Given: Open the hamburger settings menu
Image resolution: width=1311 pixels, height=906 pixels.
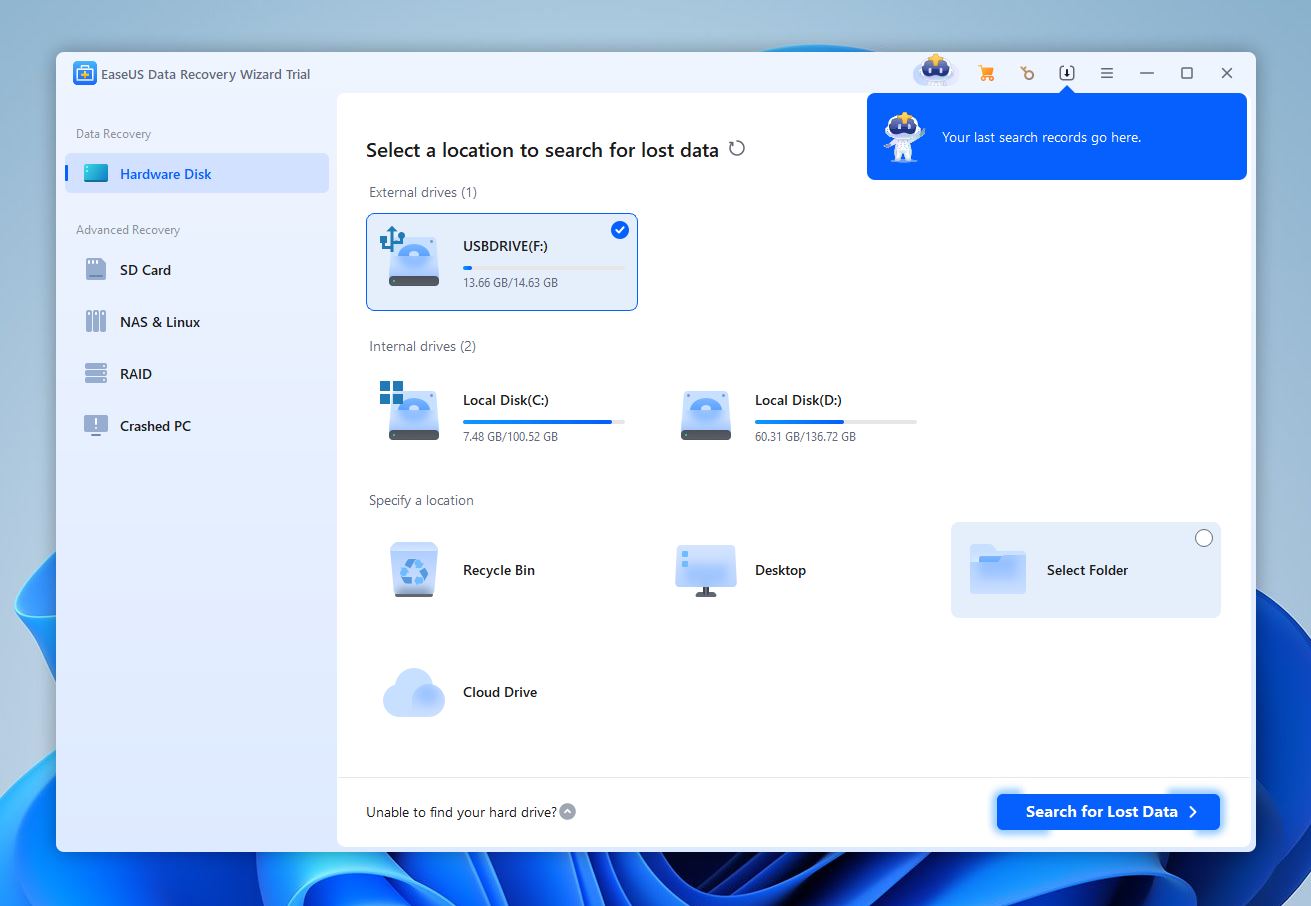Looking at the screenshot, I should coord(1106,73).
